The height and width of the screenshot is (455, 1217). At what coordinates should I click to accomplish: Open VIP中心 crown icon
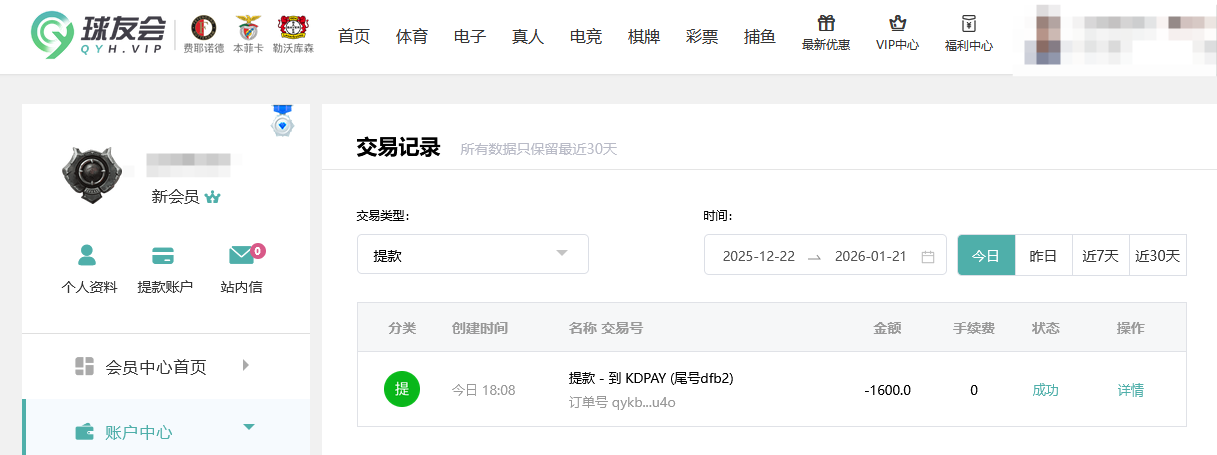897,23
